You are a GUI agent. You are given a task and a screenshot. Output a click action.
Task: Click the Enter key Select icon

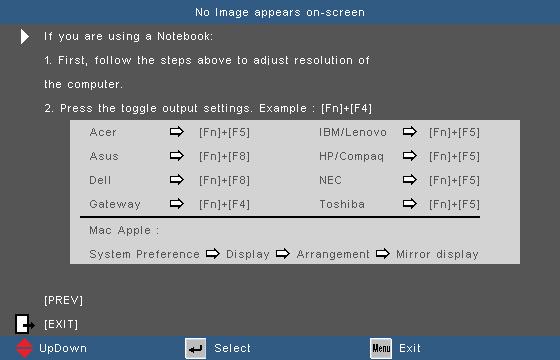195,349
